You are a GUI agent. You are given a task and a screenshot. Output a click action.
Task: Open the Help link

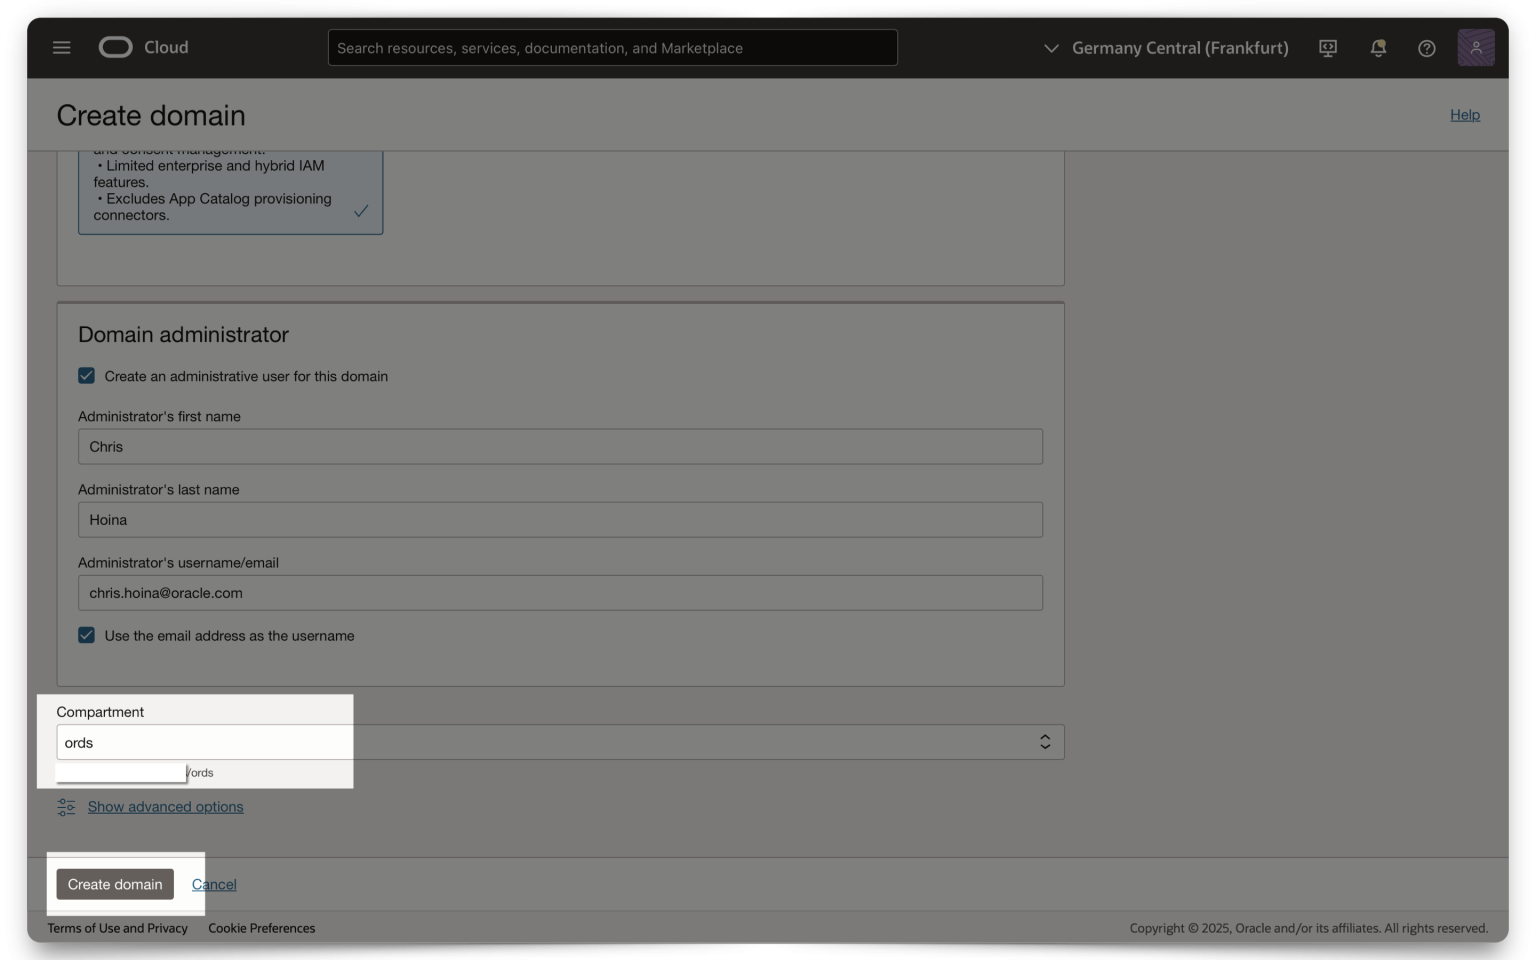(x=1464, y=114)
